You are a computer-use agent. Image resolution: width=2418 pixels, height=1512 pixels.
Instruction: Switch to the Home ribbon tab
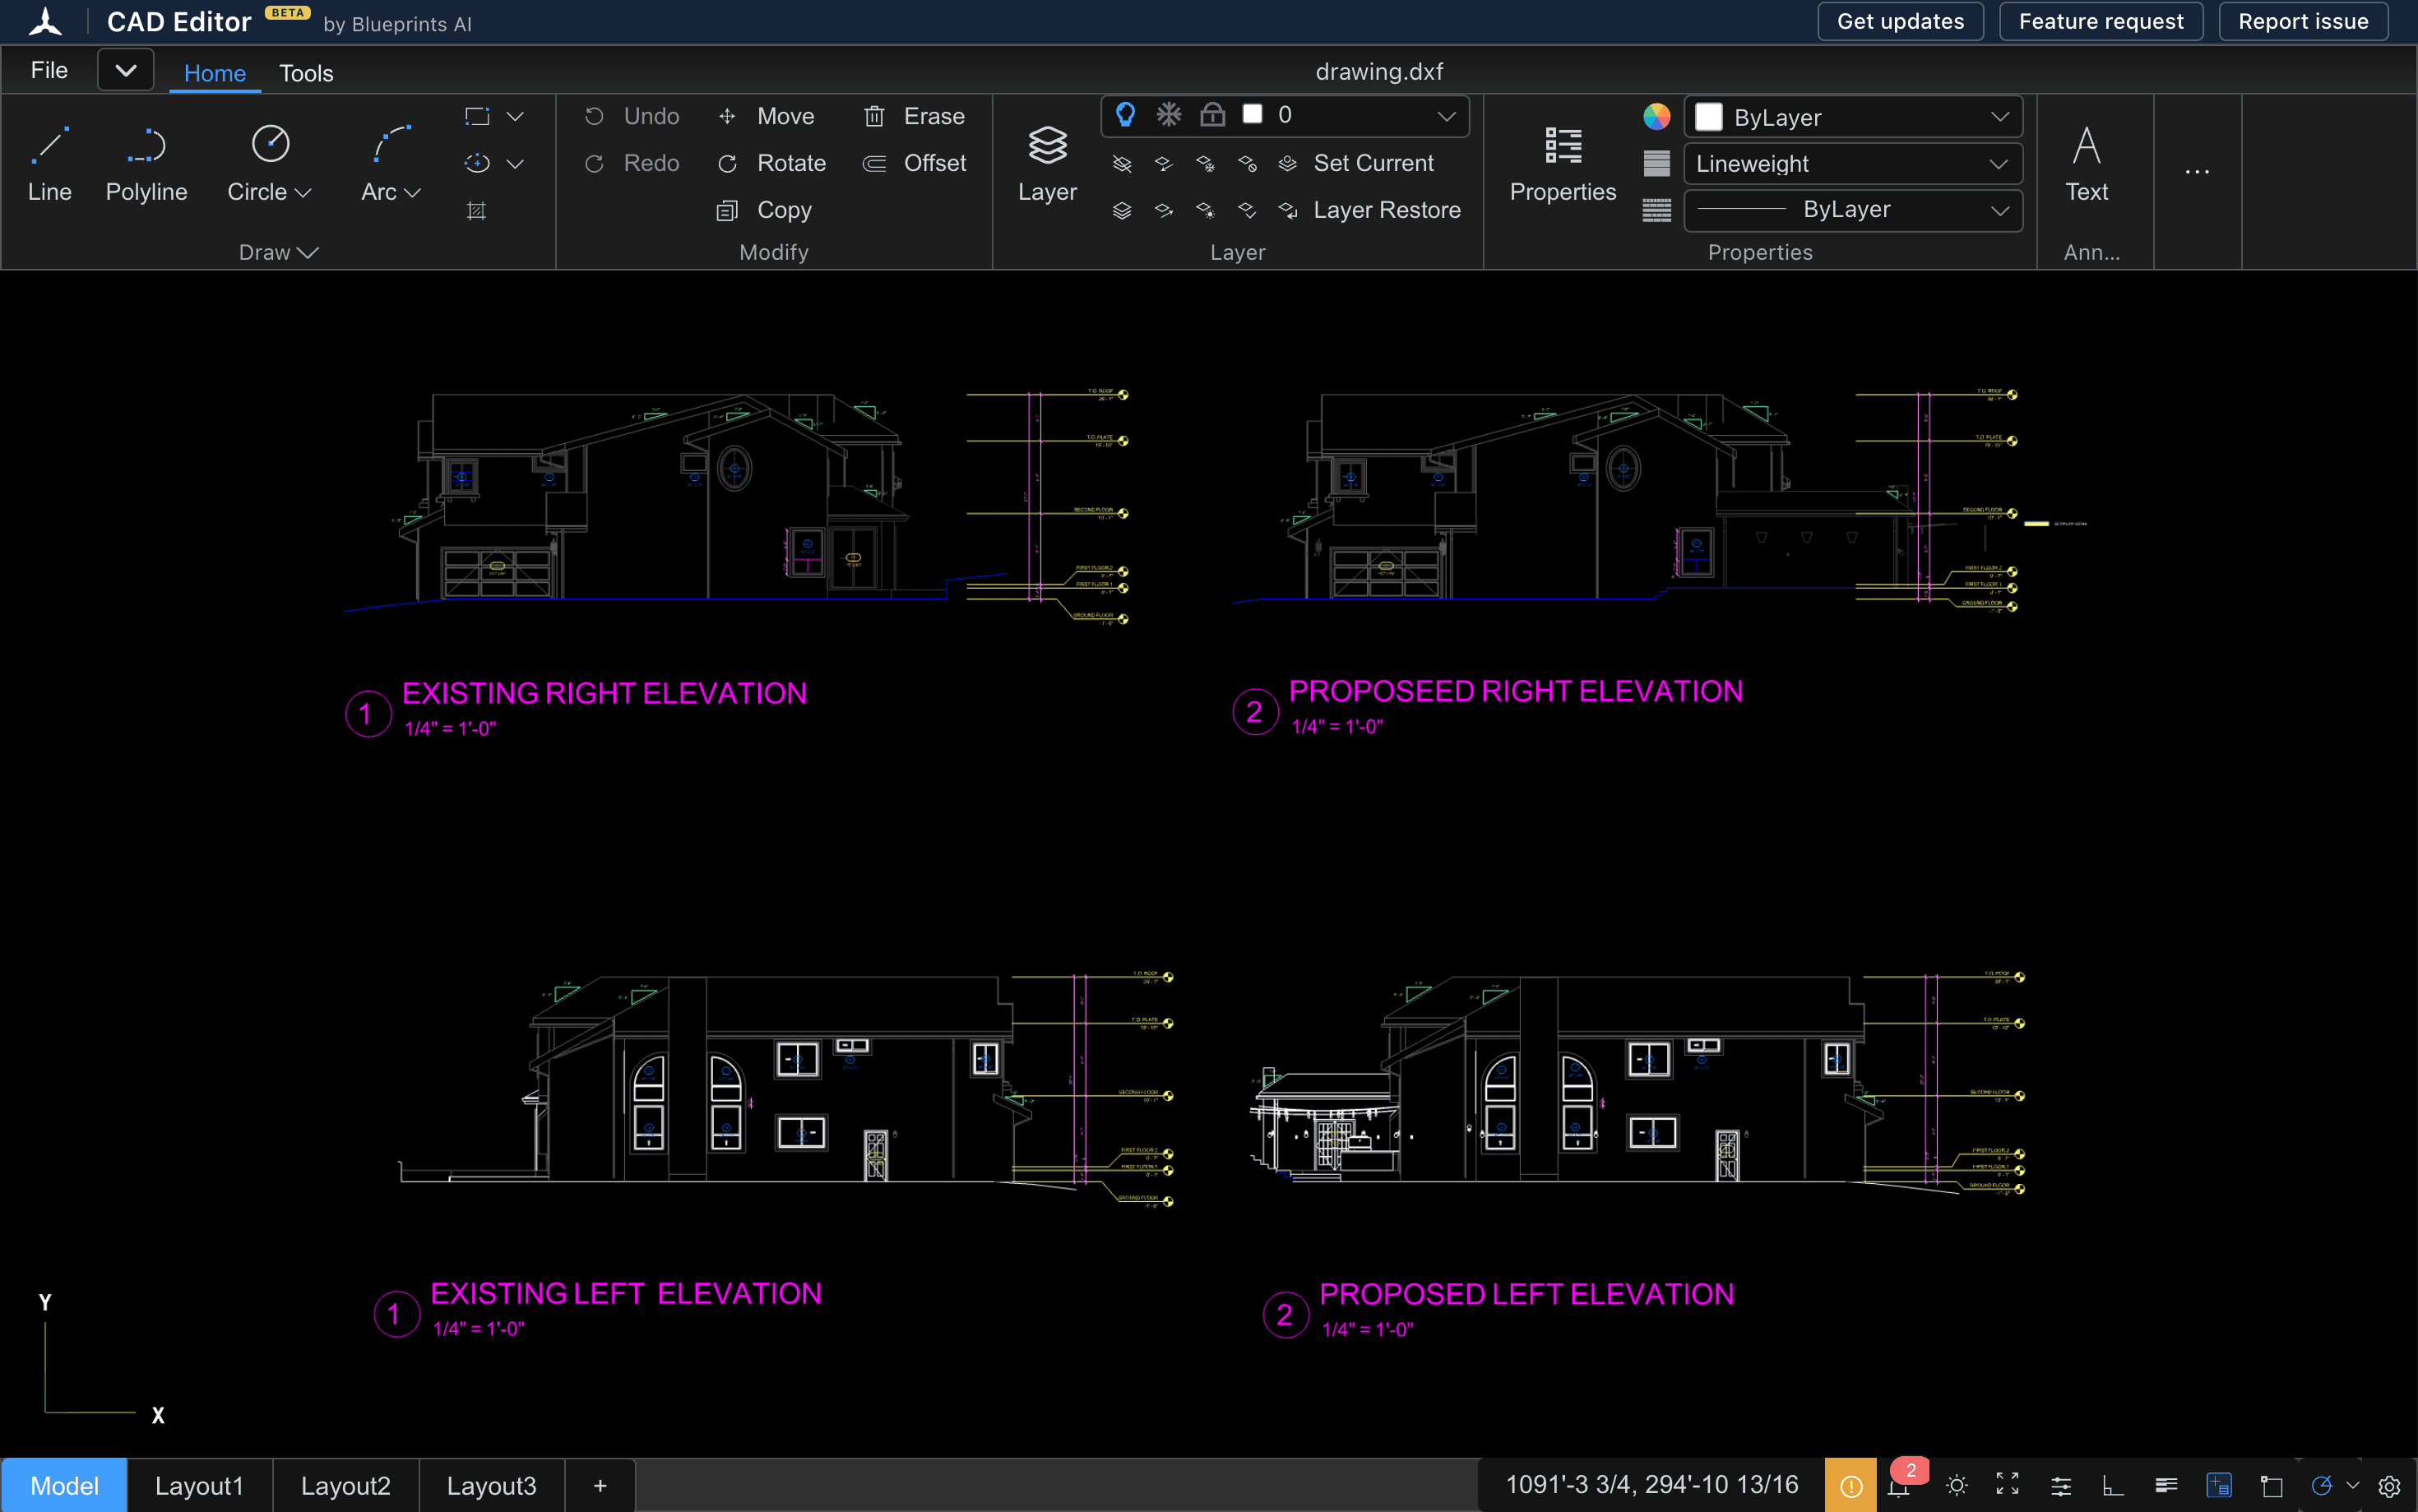pyautogui.click(x=215, y=73)
